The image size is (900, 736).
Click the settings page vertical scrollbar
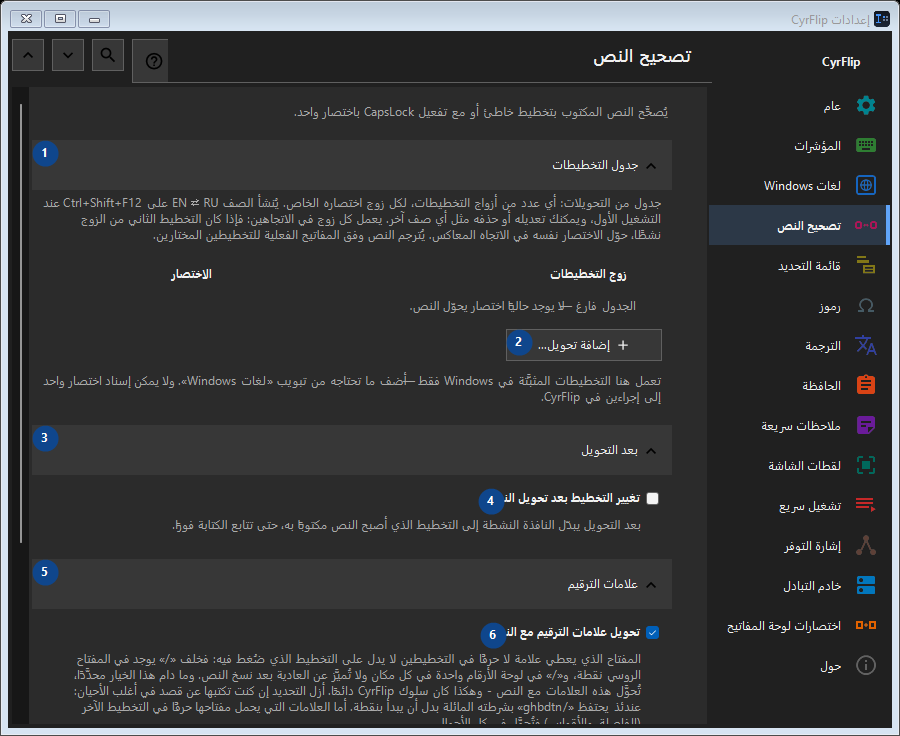[21, 323]
